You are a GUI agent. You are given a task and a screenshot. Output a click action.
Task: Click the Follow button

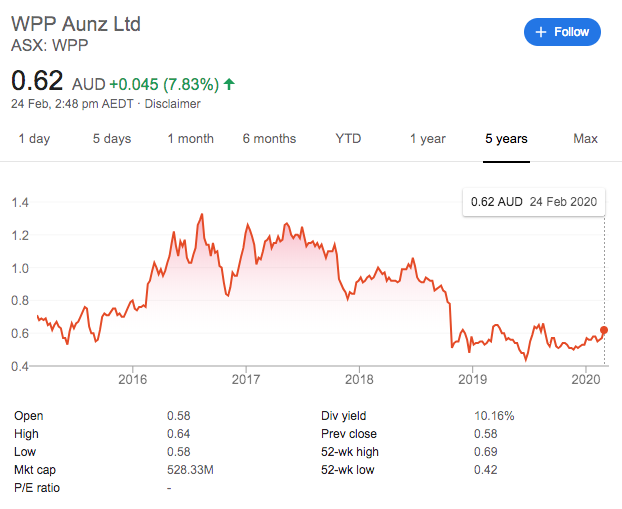point(562,32)
